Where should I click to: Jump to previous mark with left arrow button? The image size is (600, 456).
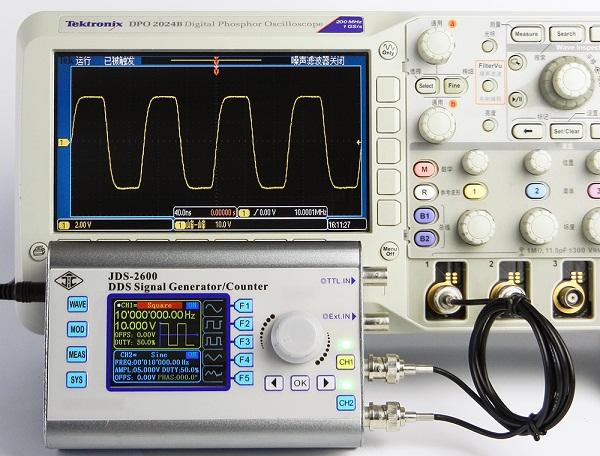[528, 131]
